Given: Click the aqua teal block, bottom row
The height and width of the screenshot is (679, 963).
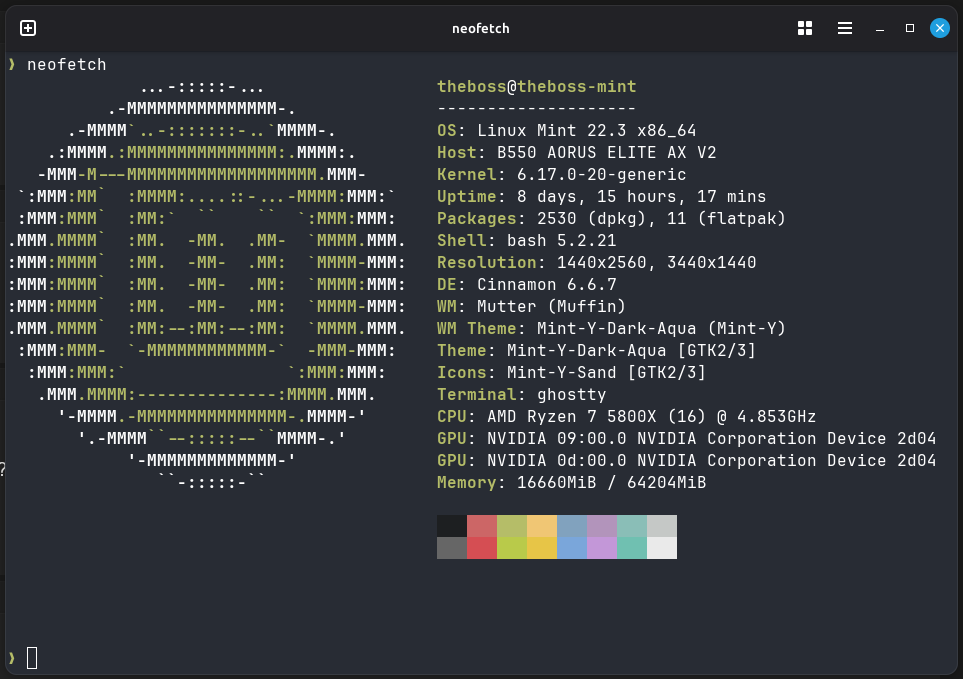Looking at the screenshot, I should [632, 548].
